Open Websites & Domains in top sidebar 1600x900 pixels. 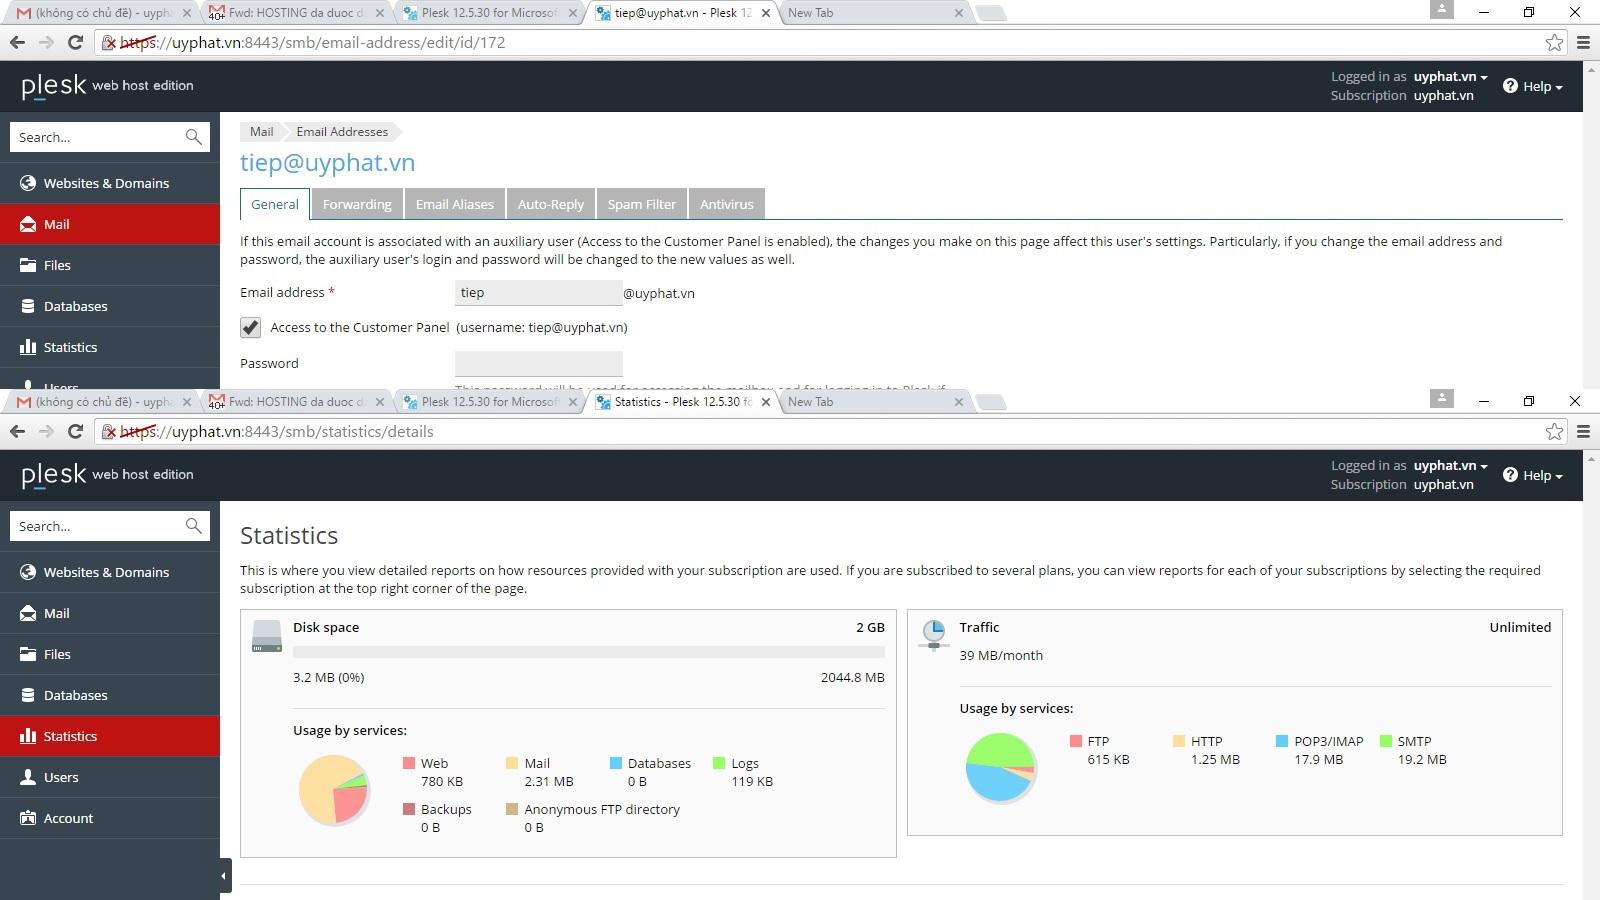pyautogui.click(x=110, y=183)
